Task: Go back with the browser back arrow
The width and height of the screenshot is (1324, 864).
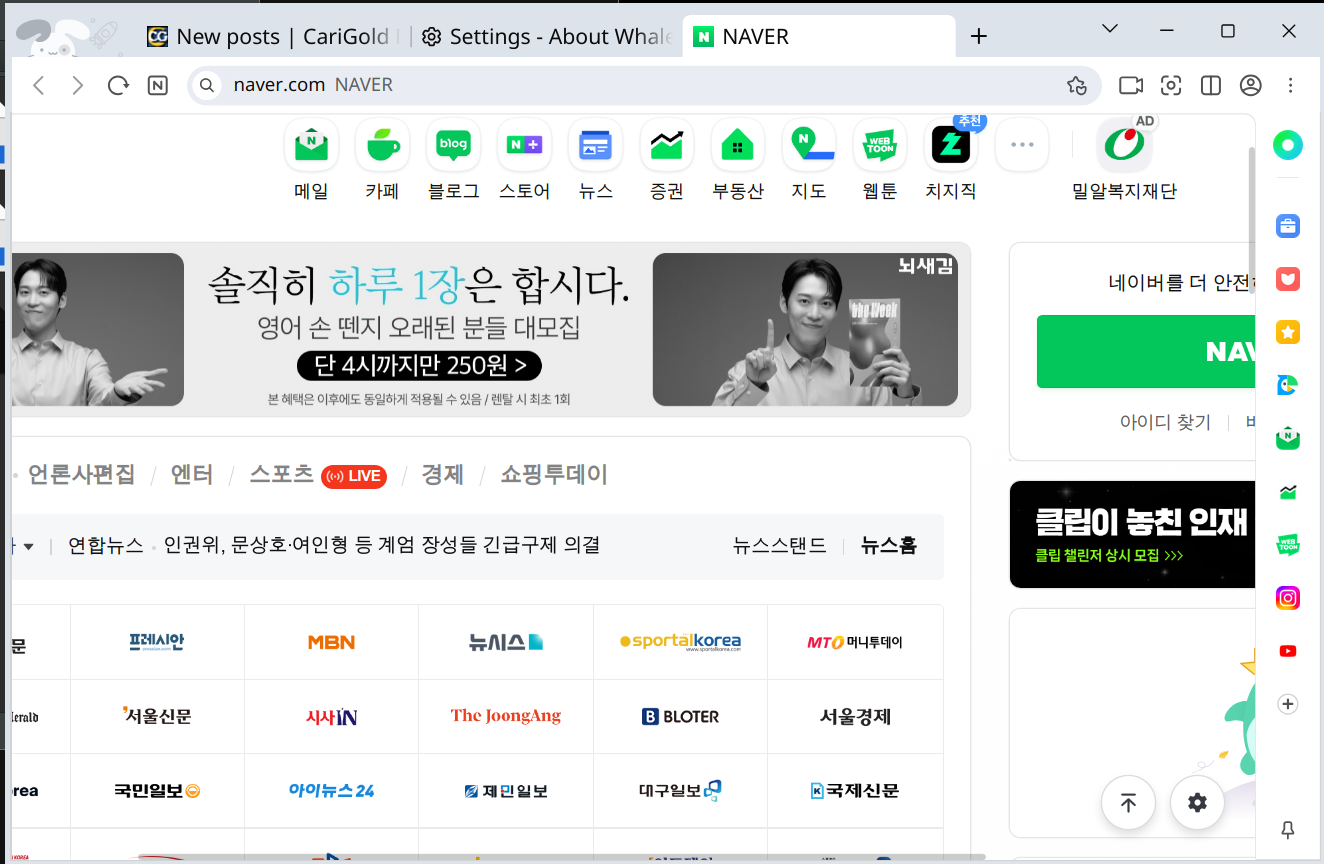Action: point(39,85)
